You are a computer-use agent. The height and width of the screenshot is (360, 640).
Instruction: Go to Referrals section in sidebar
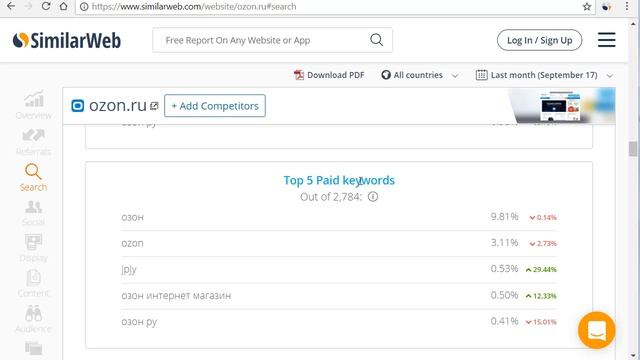(33, 142)
